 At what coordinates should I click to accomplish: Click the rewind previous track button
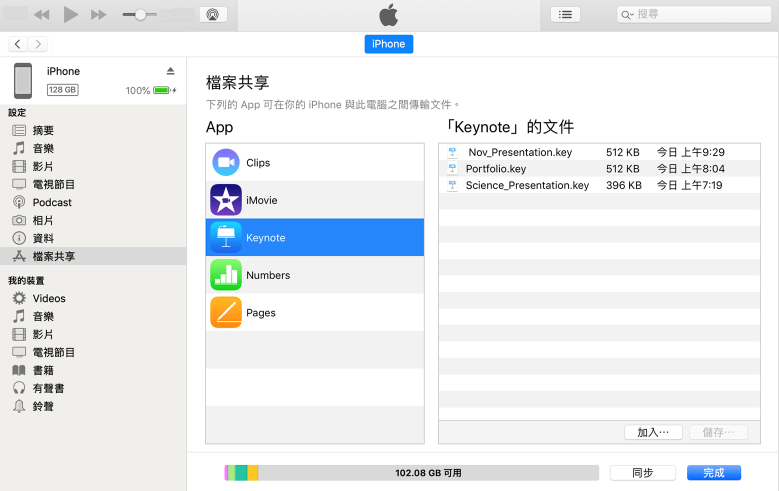click(x=41, y=15)
